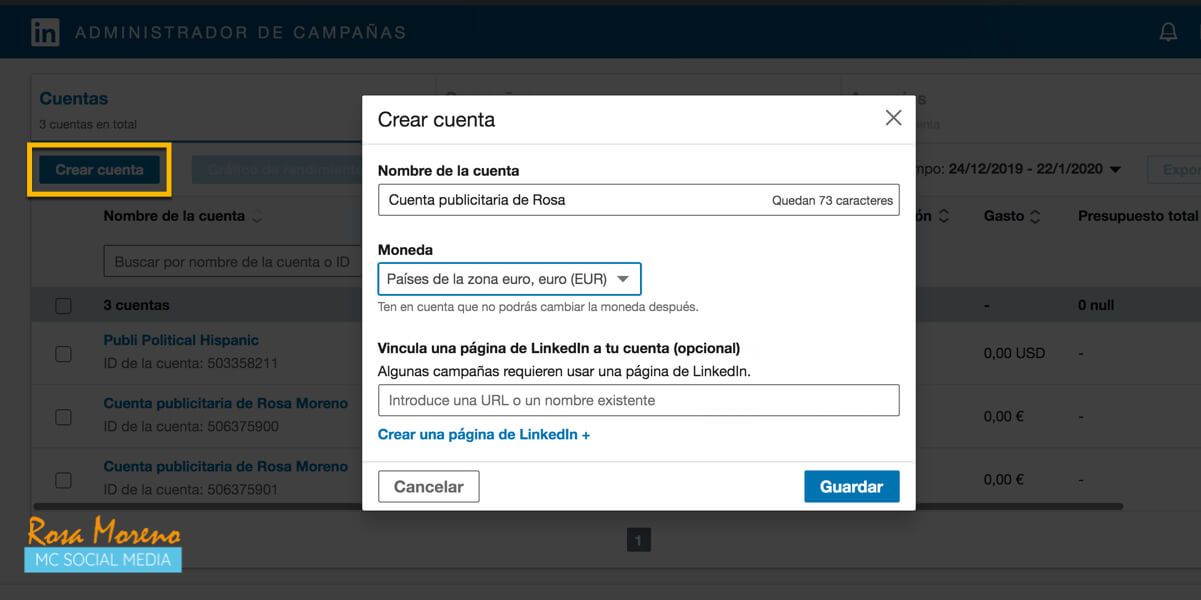
Task: Click the LinkedIn page URL input field
Action: [x=638, y=400]
